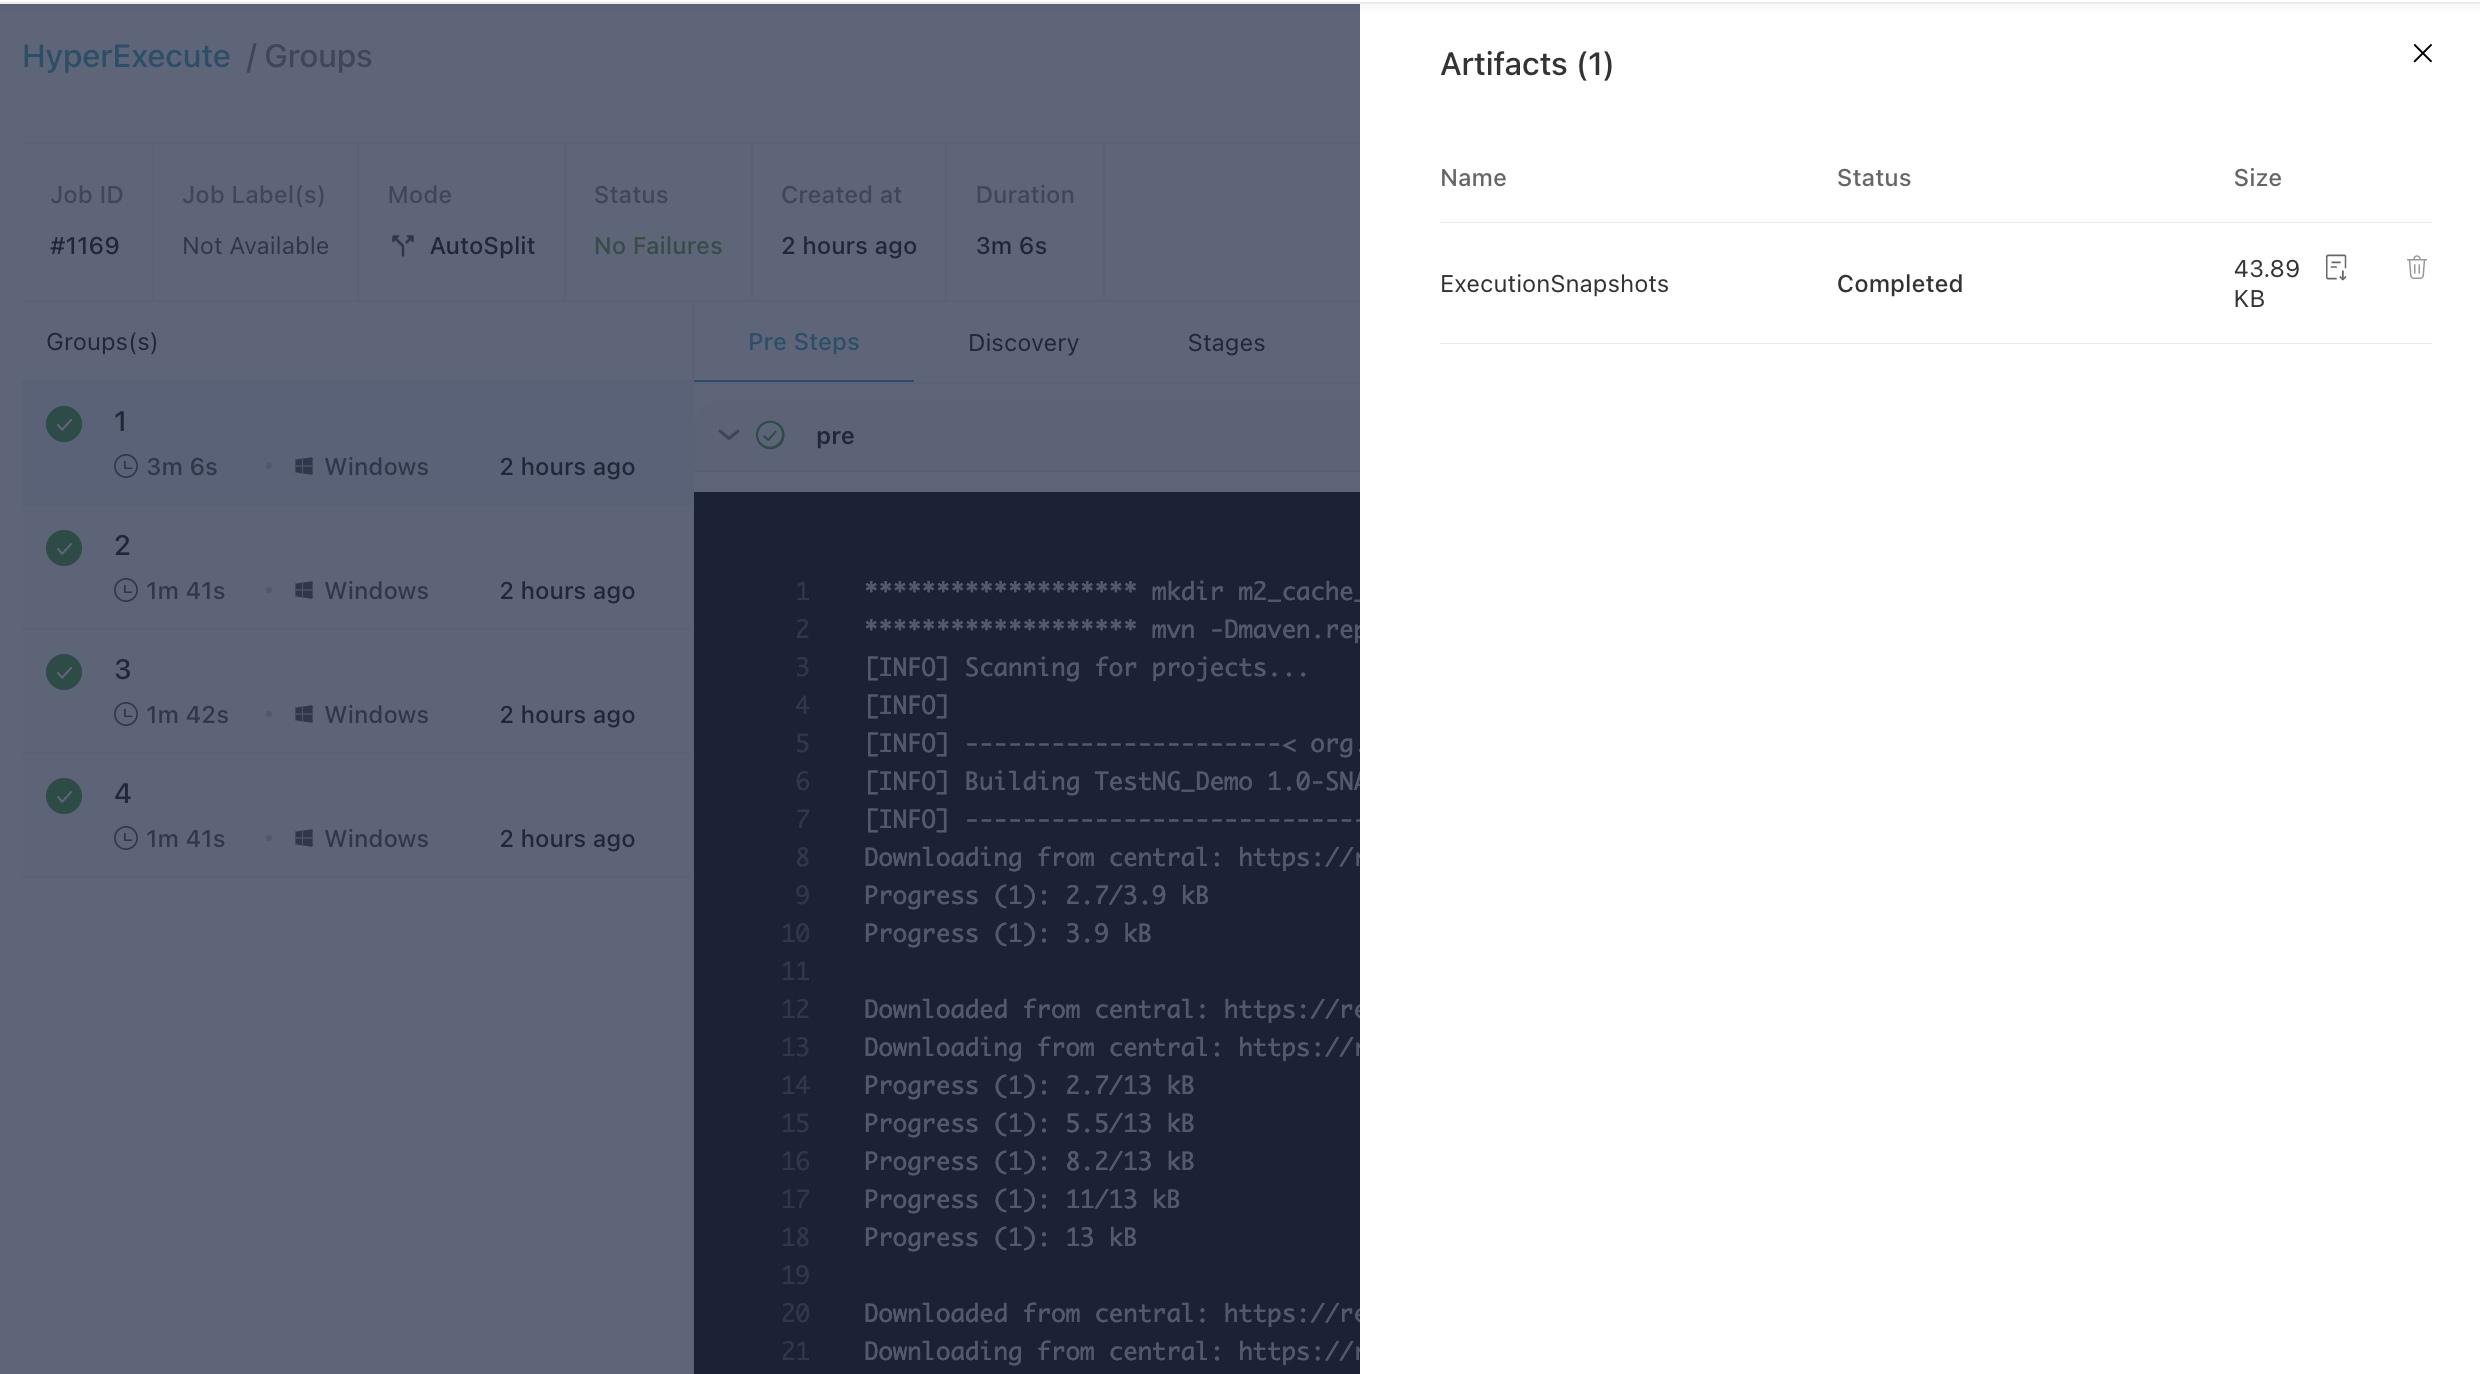Click the completed status for ExecutionSnapshots
The width and height of the screenshot is (2480, 1374).
1898,283
